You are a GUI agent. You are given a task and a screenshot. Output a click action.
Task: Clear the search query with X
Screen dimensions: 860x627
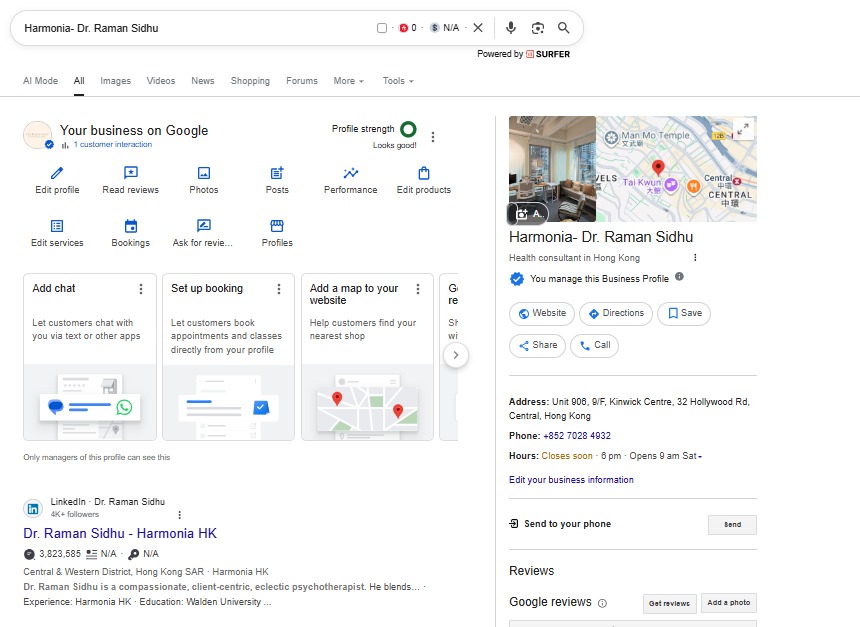coord(478,27)
